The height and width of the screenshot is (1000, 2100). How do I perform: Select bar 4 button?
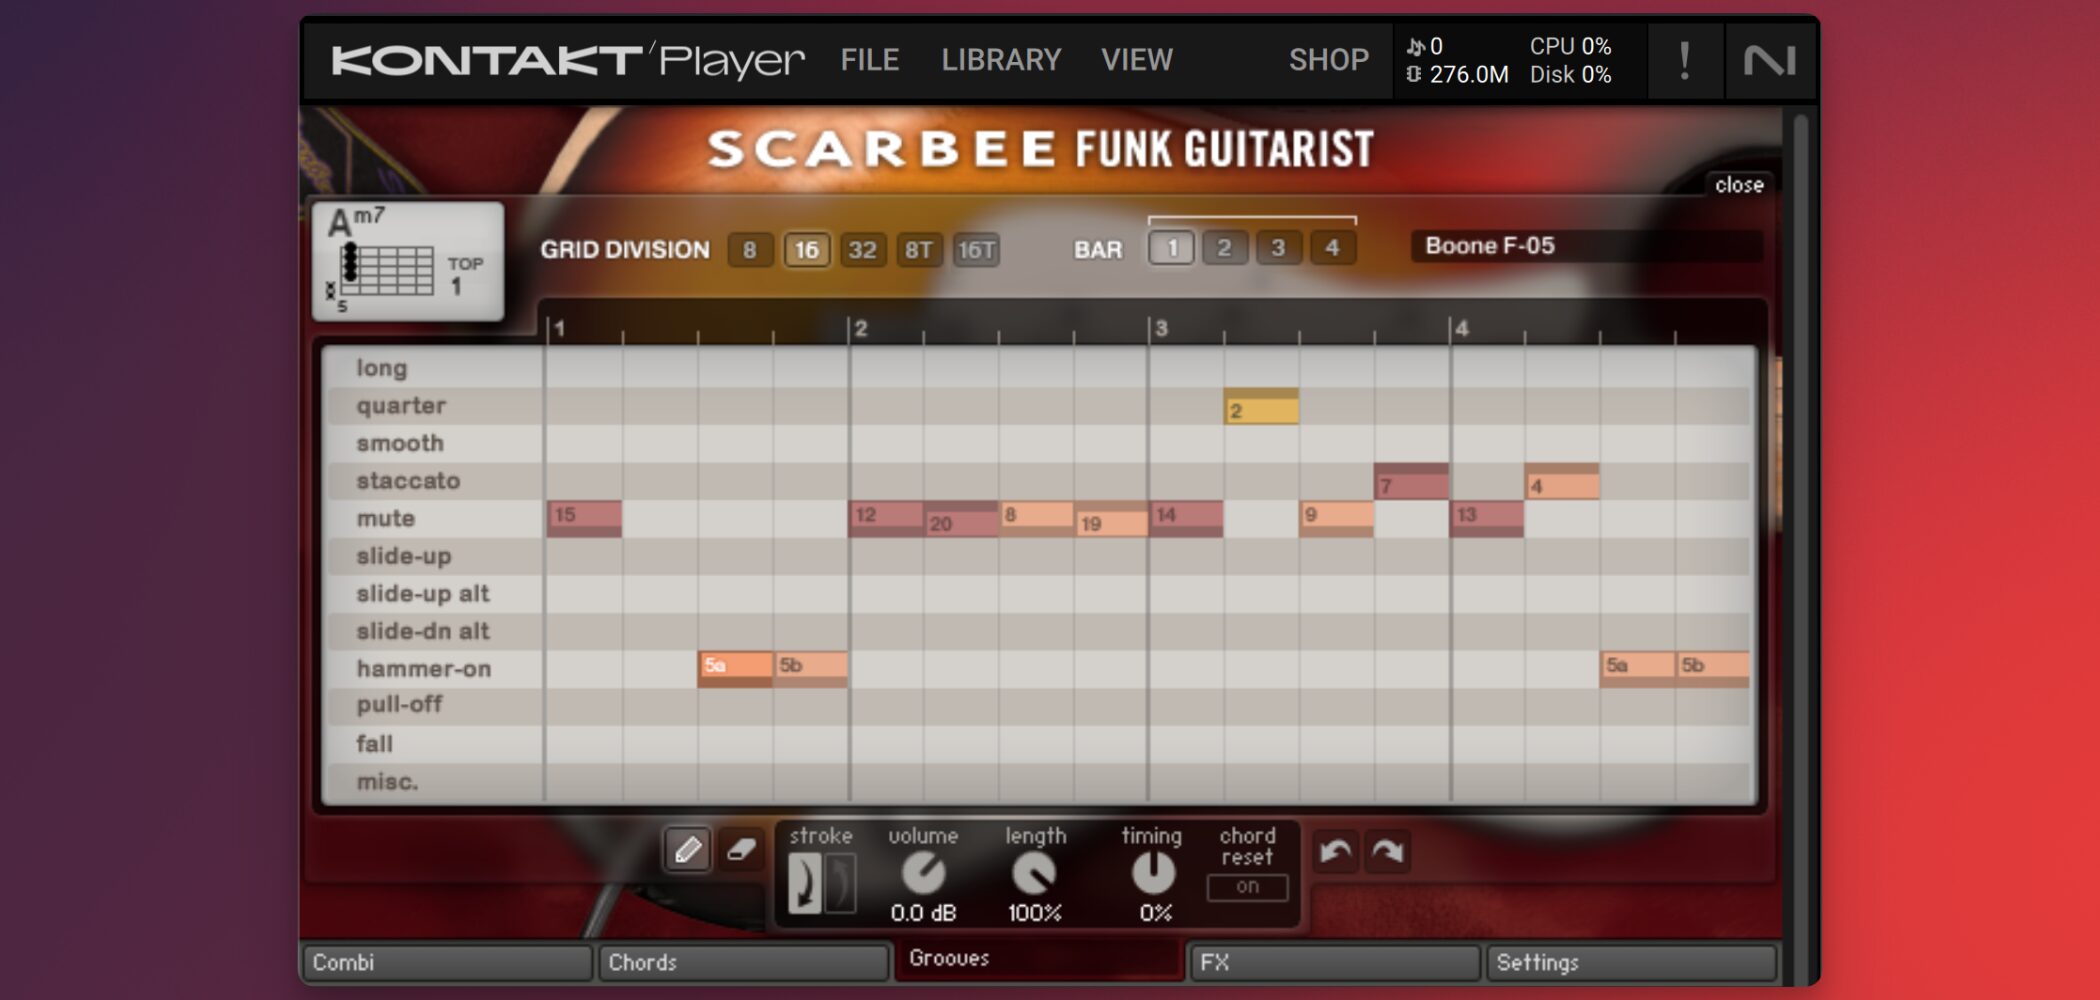1332,248
